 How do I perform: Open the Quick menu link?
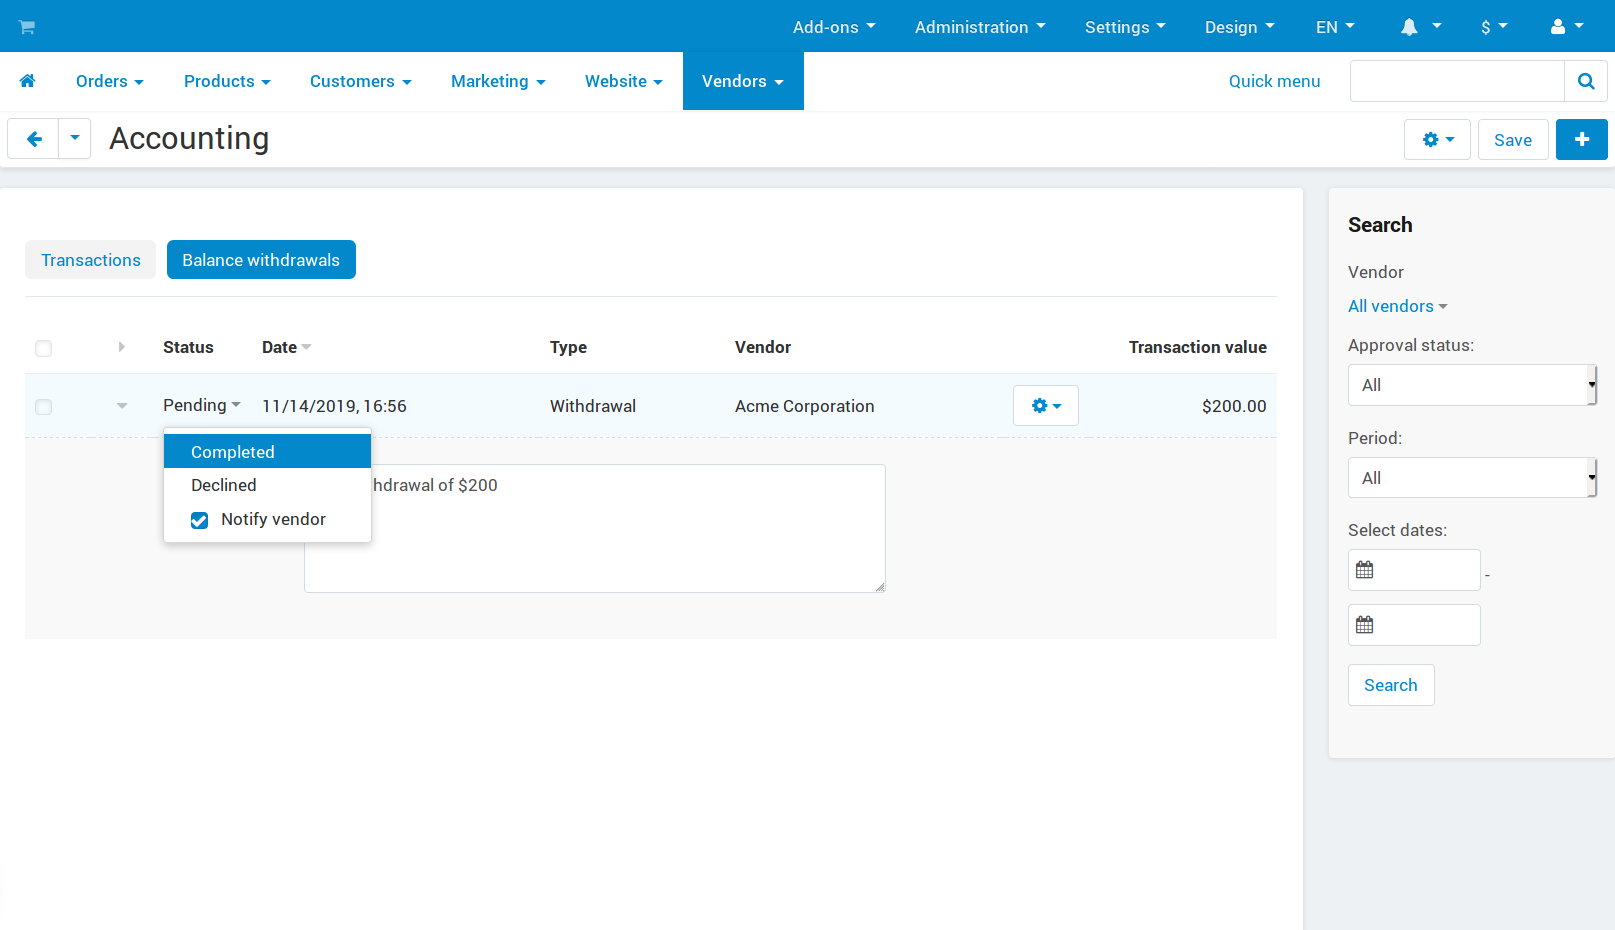(x=1274, y=81)
